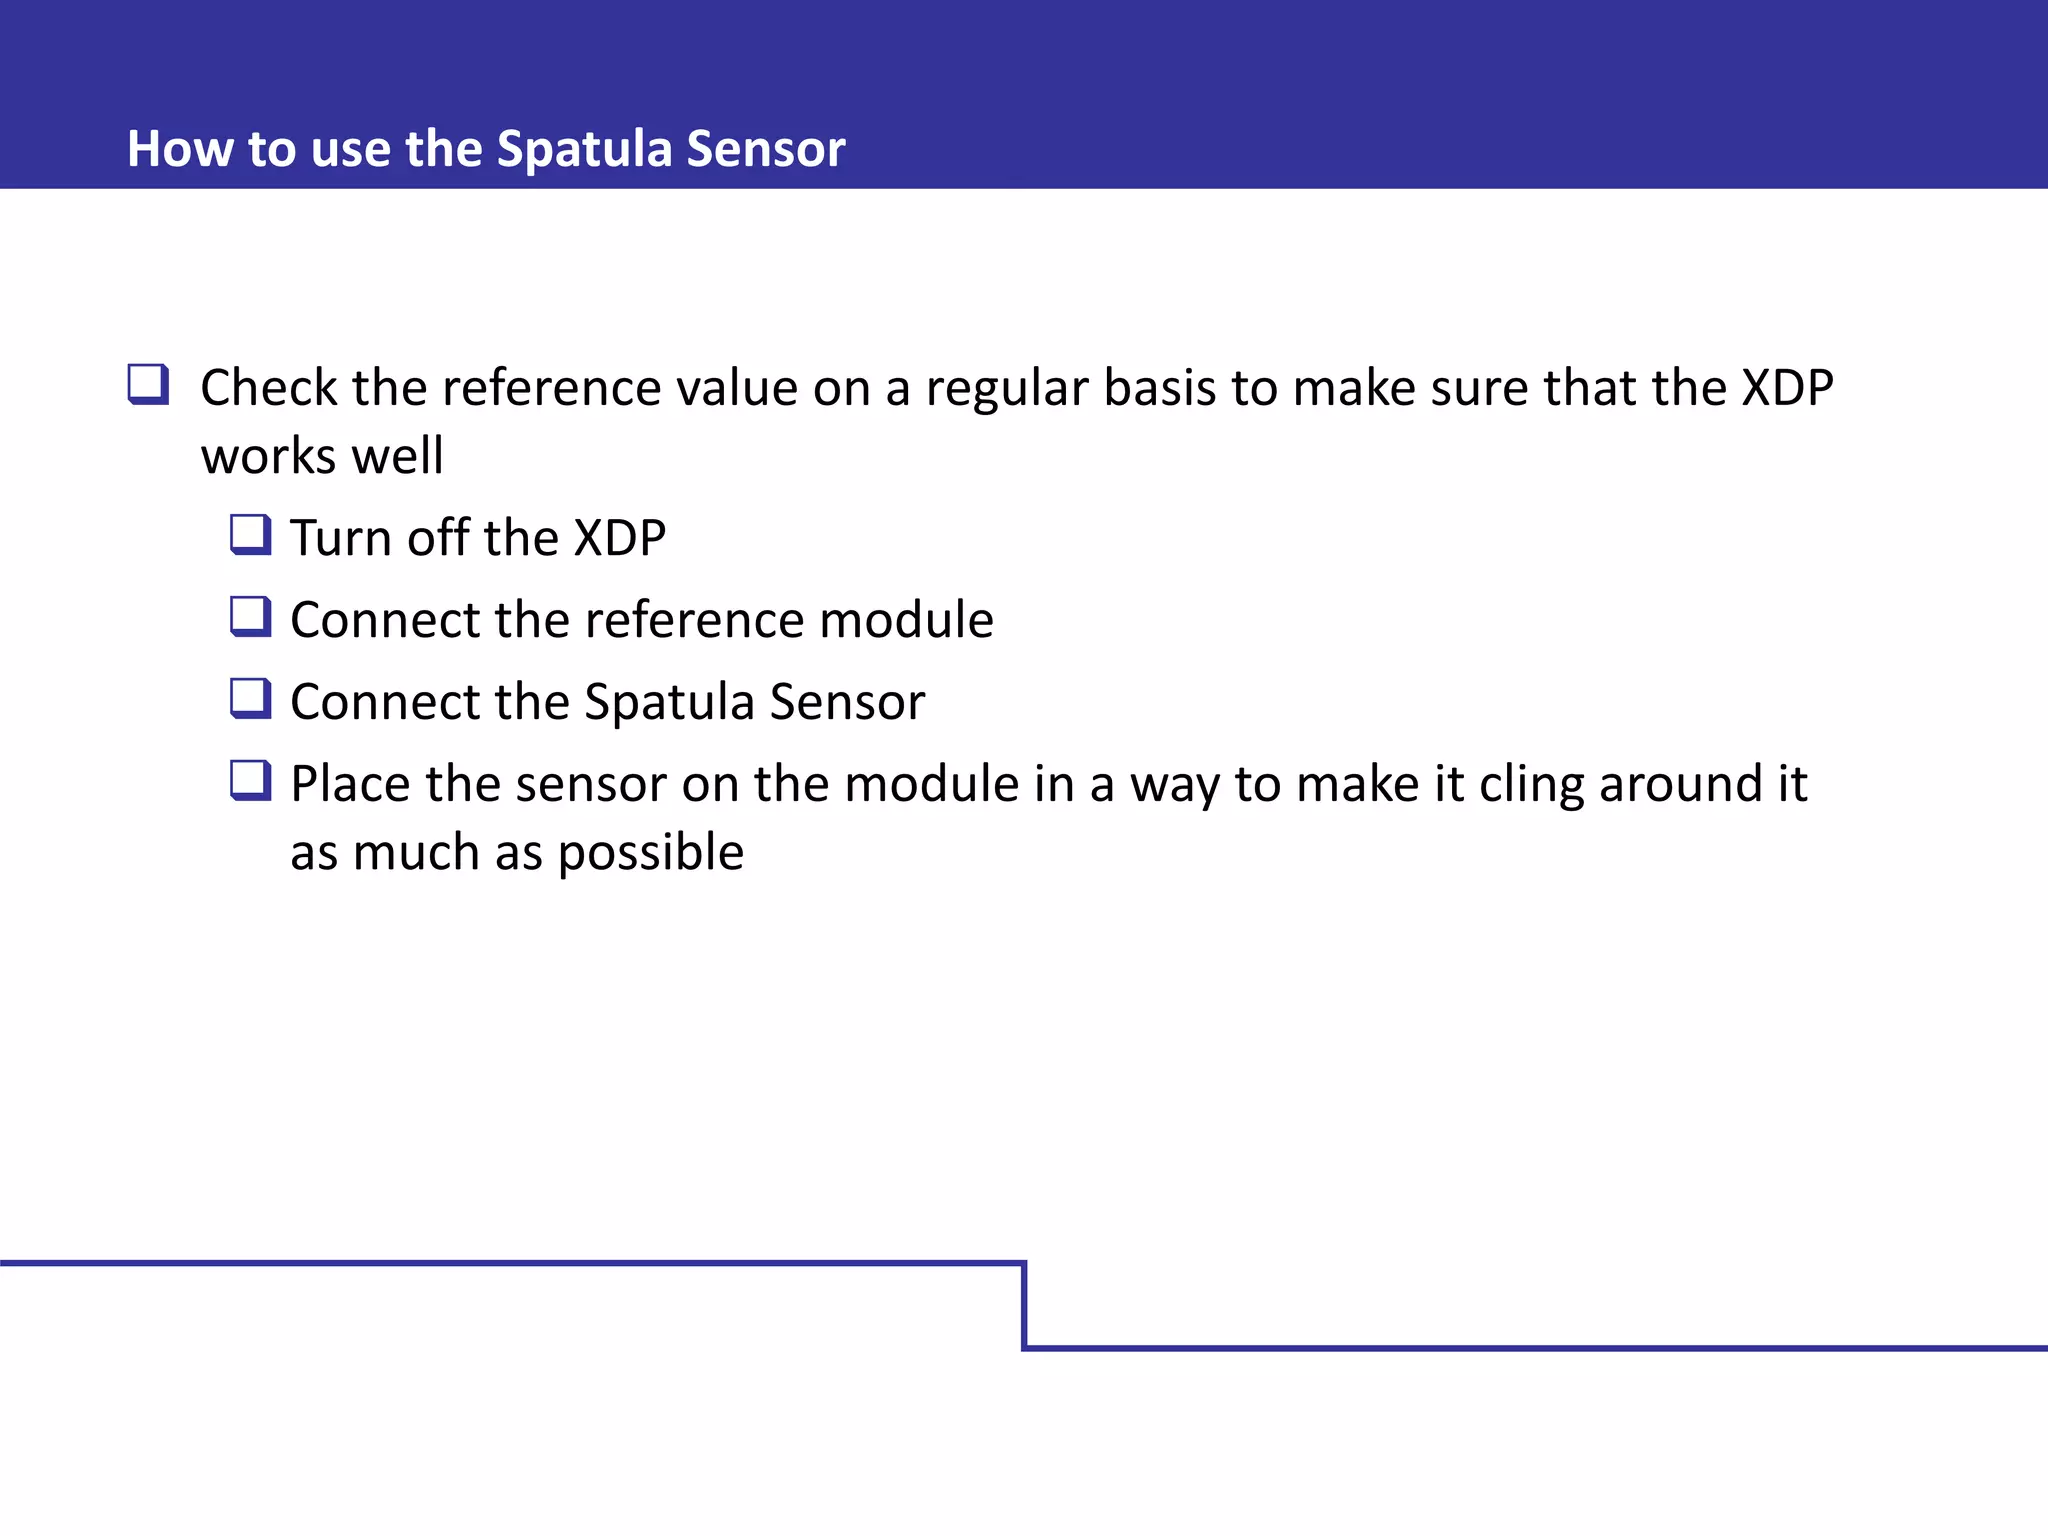
Task: Tick the checkbox beside 'Check the reference value'
Action: [148, 385]
